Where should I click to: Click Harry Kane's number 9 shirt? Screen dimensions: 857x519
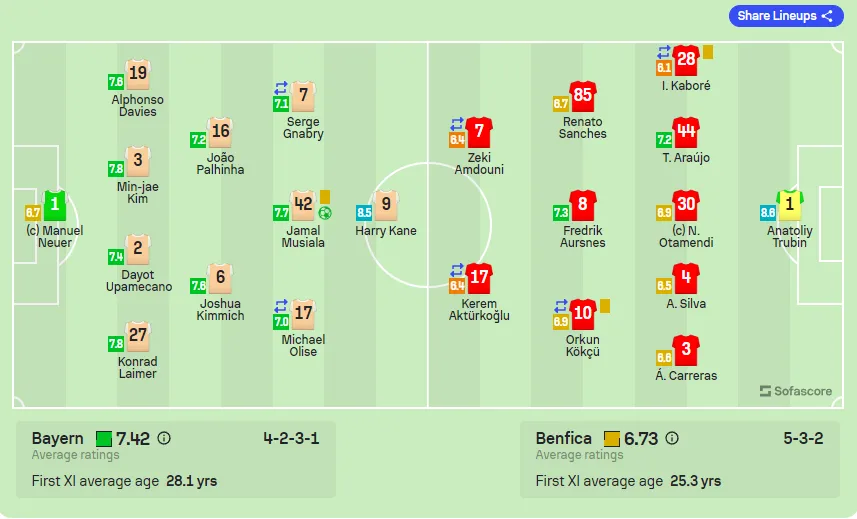[x=386, y=205]
